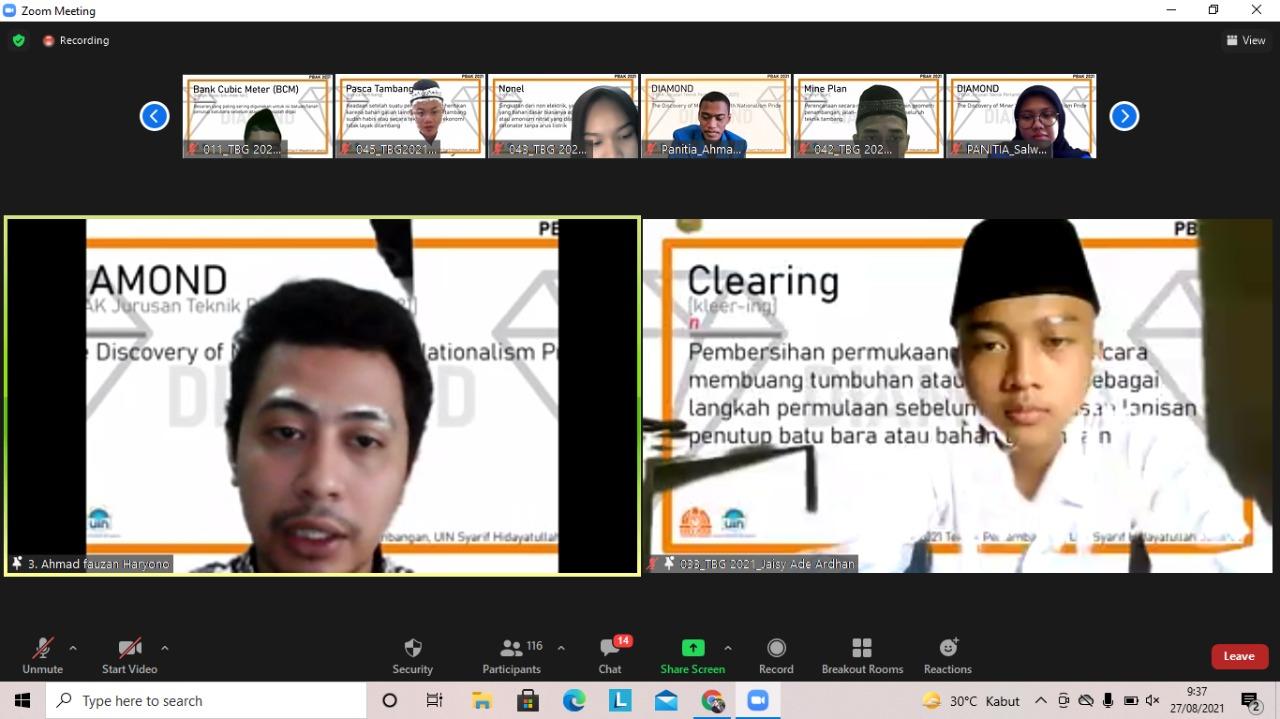Viewport: 1280px width, 719px height.
Task: Click battery tray icon
Action: (x=1131, y=701)
